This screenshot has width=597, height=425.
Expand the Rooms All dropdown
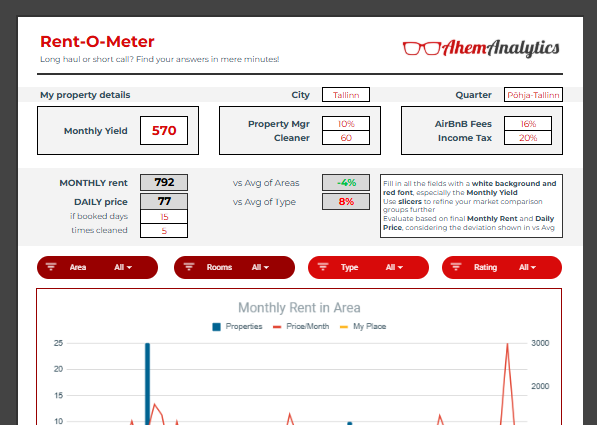pyautogui.click(x=260, y=267)
